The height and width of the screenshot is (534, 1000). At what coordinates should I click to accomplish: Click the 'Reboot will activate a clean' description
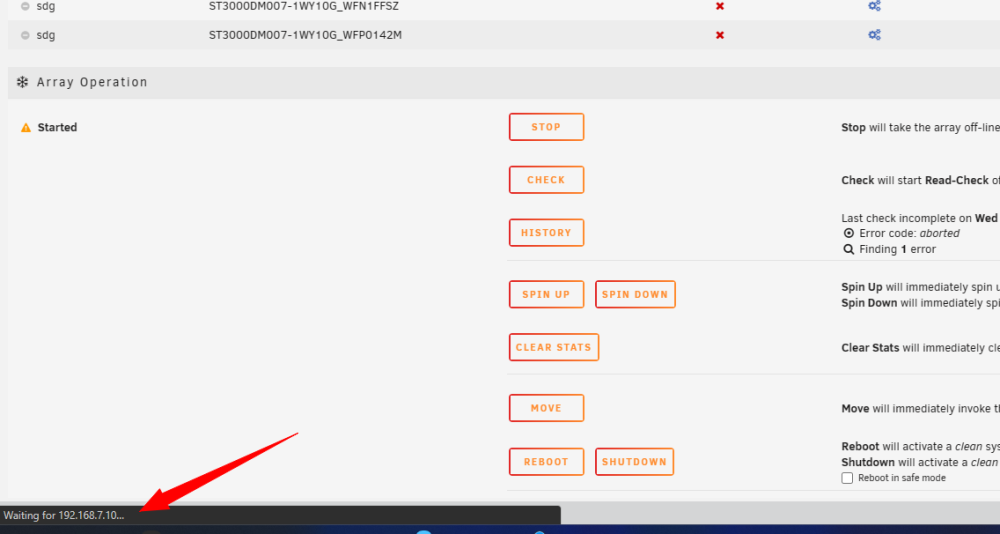tap(920, 447)
